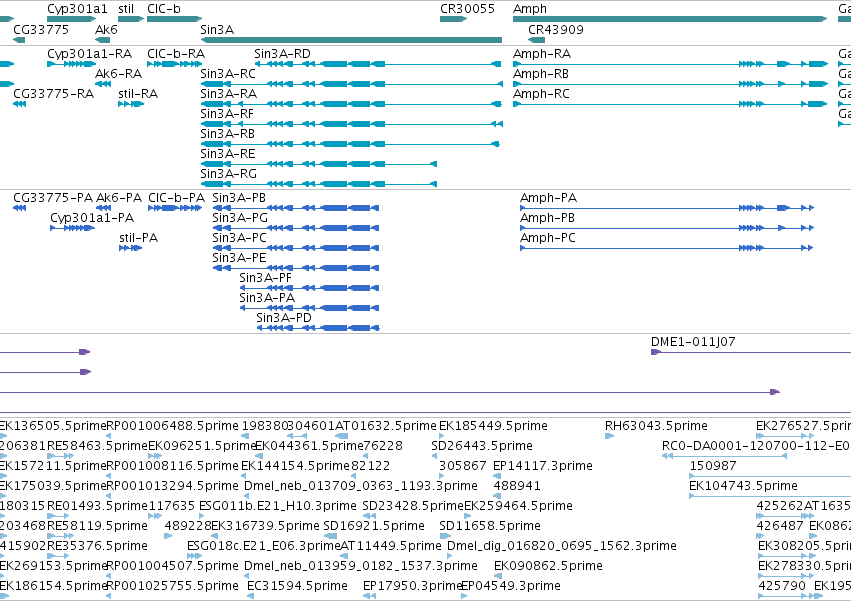Click the Cyp301a1 gene label
This screenshot has width=851, height=601.
pyautogui.click(x=77, y=9)
